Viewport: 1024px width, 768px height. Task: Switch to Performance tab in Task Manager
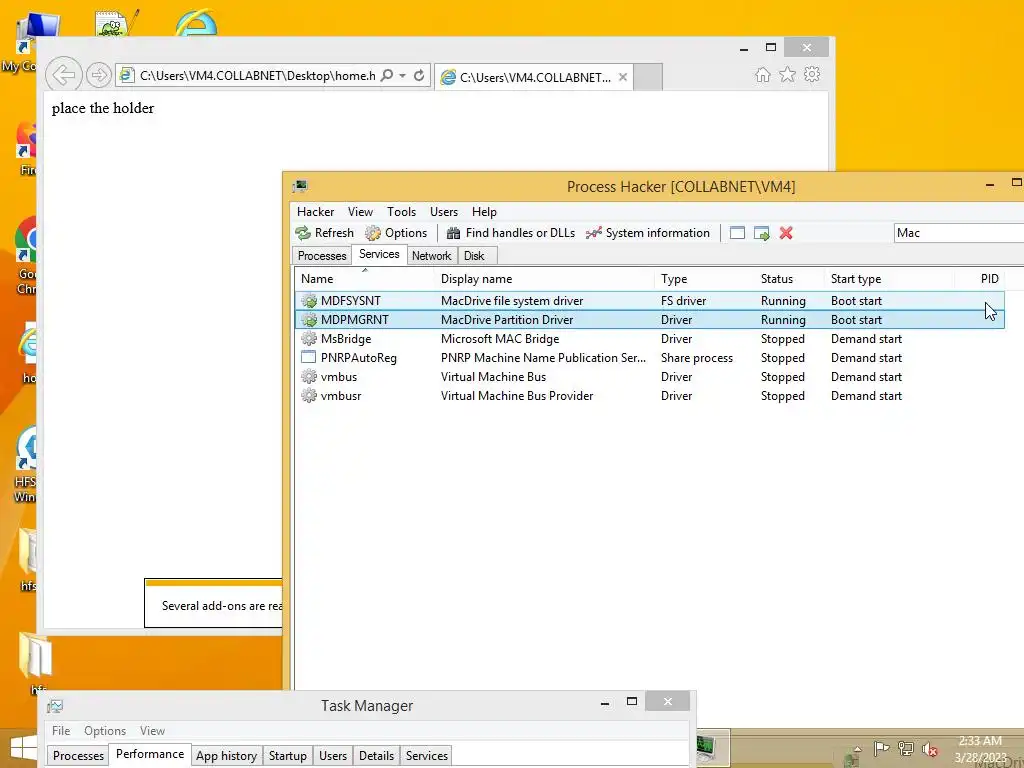[x=150, y=754]
